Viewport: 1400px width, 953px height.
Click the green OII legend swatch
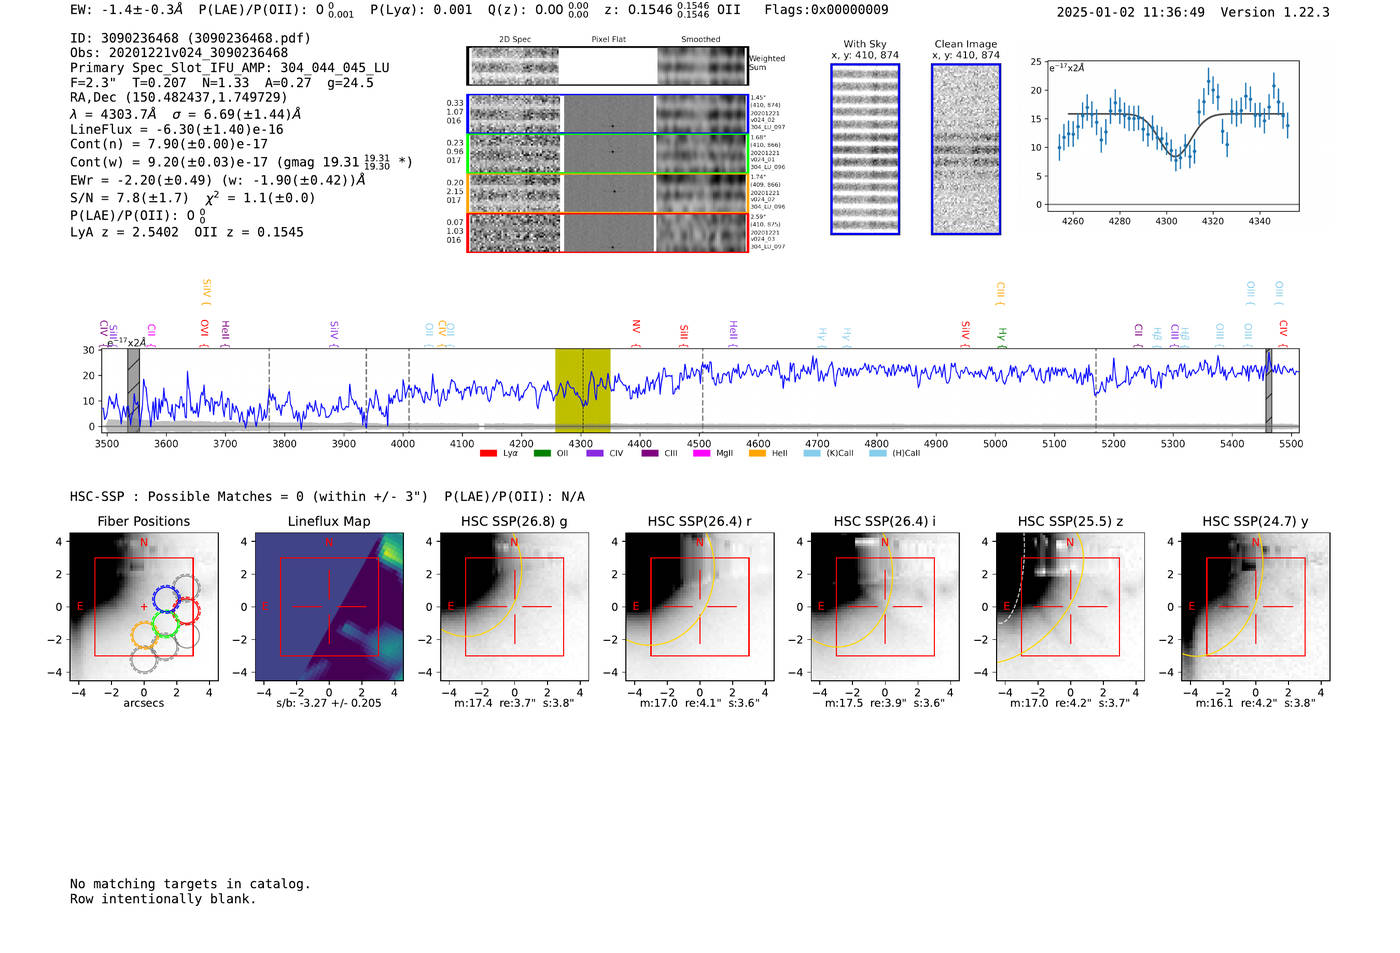click(542, 453)
